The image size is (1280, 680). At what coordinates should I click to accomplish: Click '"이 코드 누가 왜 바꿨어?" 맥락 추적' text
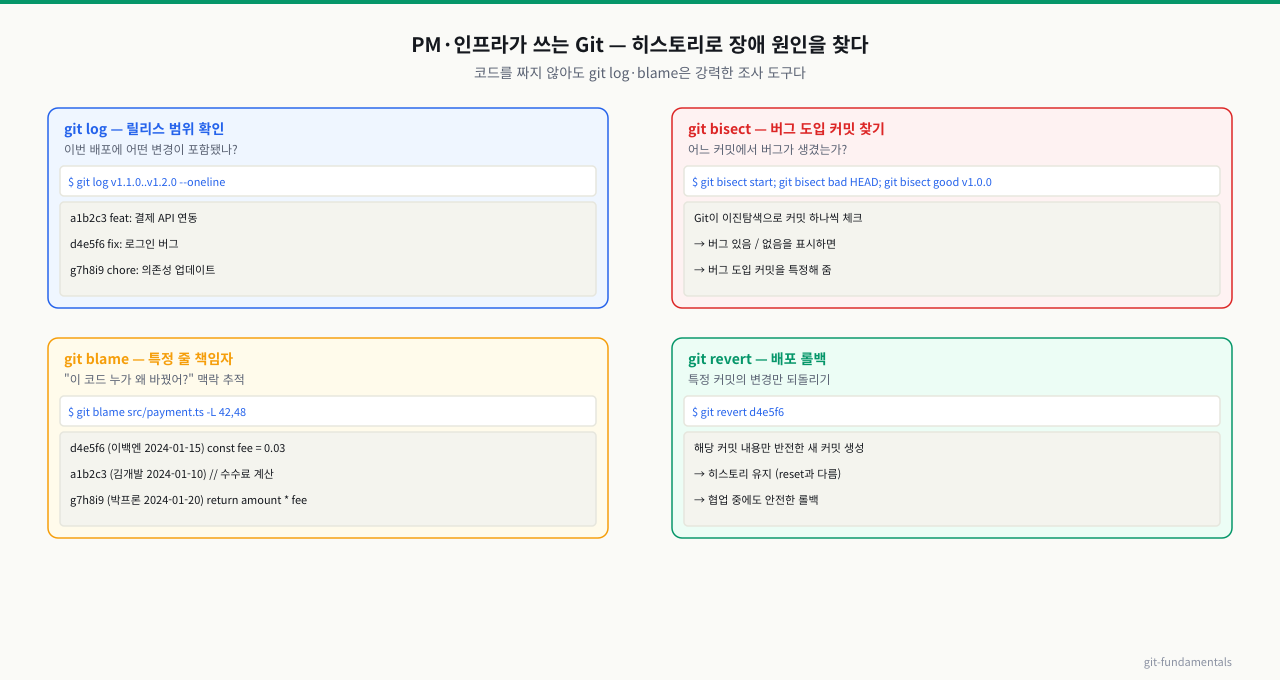tap(154, 380)
